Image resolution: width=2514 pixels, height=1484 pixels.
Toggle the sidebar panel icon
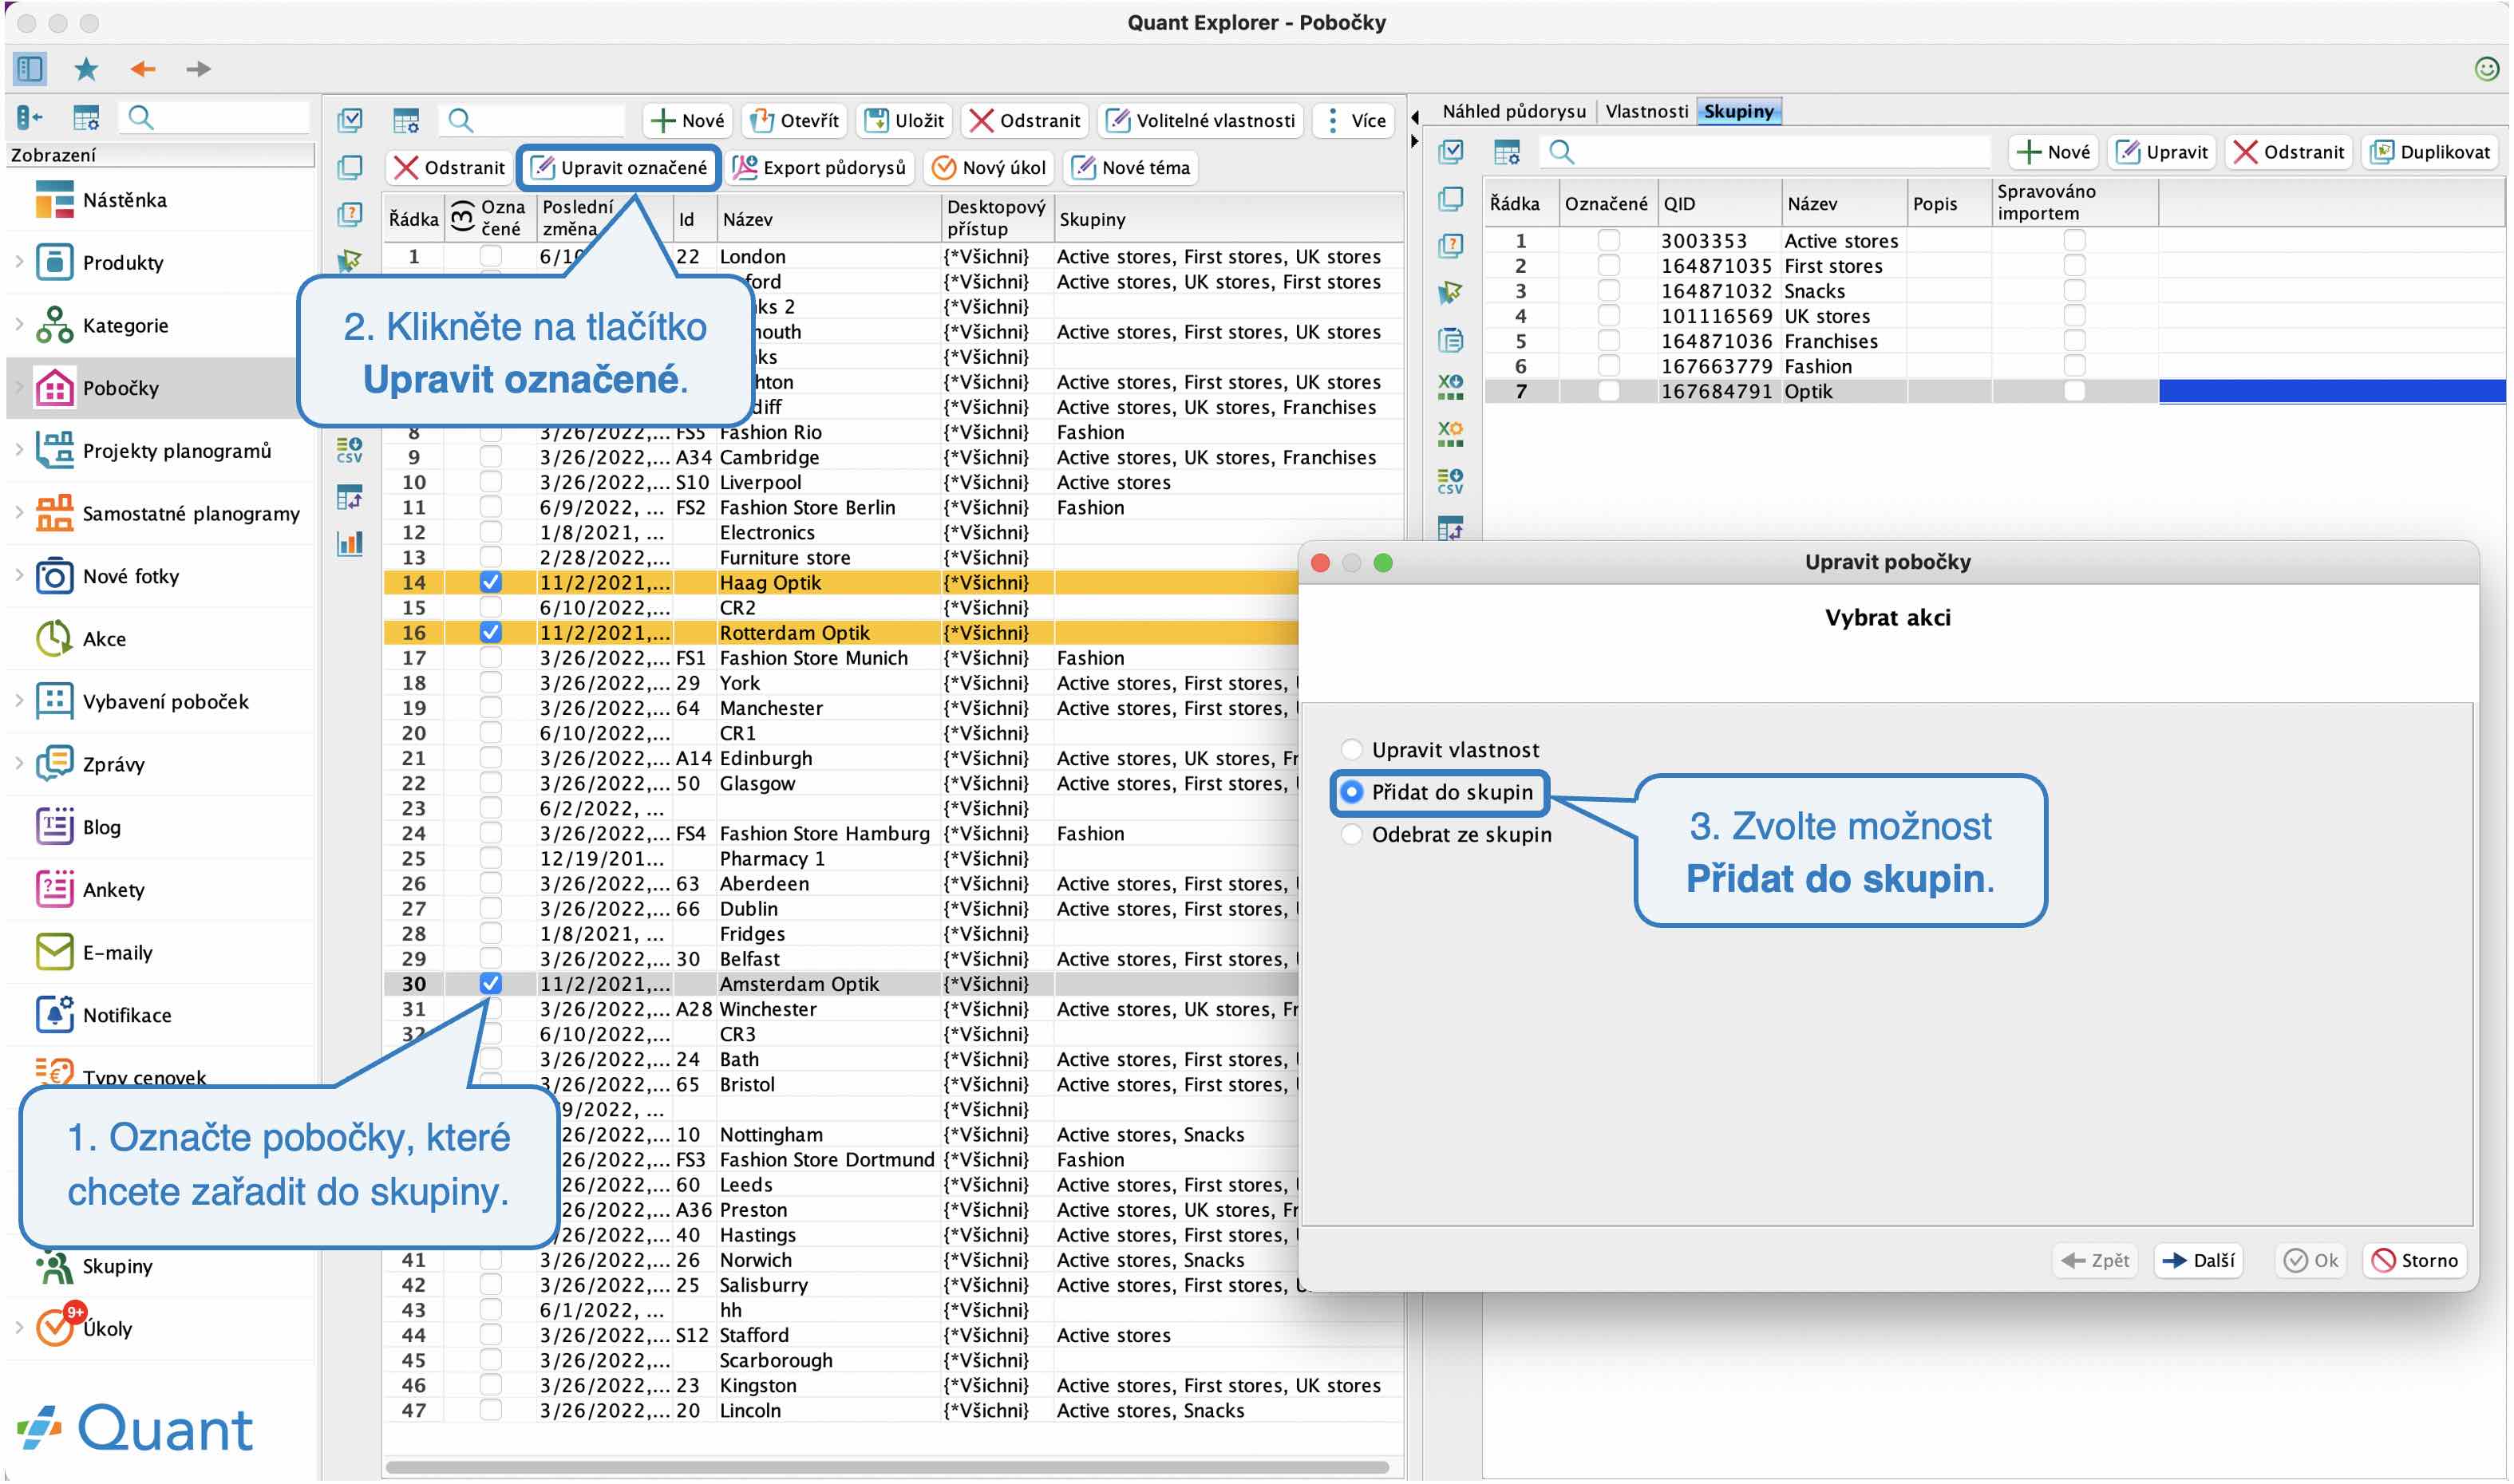(x=30, y=69)
